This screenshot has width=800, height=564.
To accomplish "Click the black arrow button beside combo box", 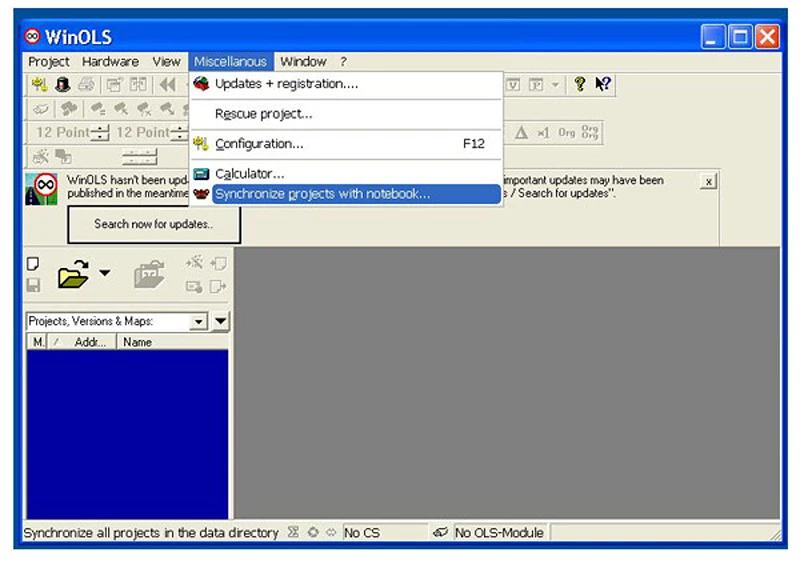I will [x=220, y=322].
